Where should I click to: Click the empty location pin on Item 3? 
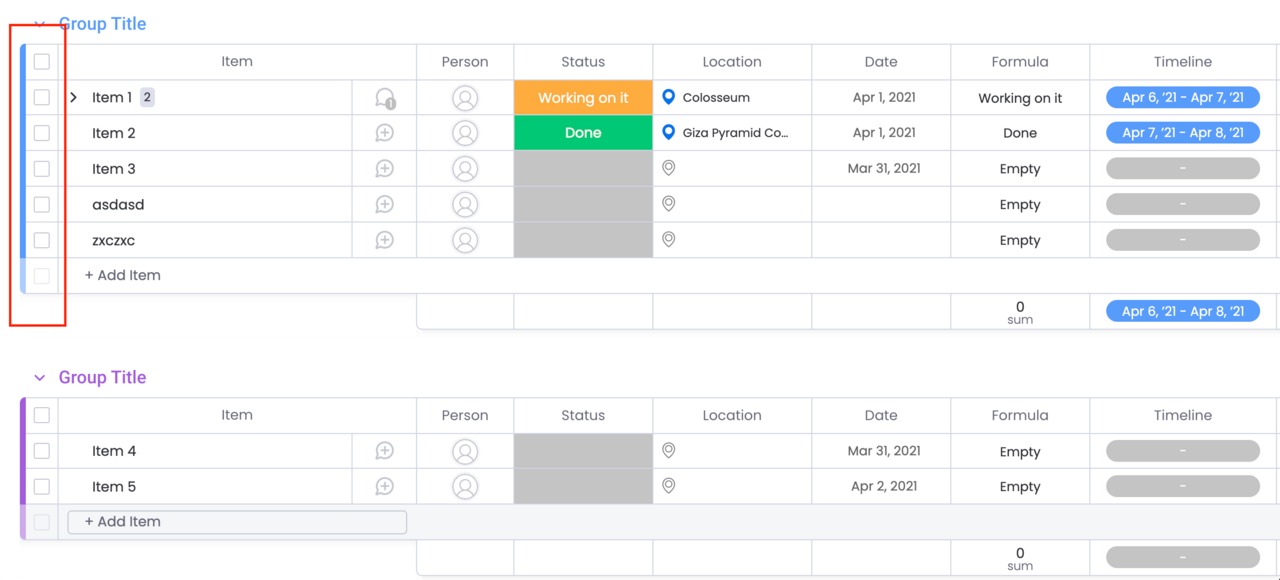[668, 168]
